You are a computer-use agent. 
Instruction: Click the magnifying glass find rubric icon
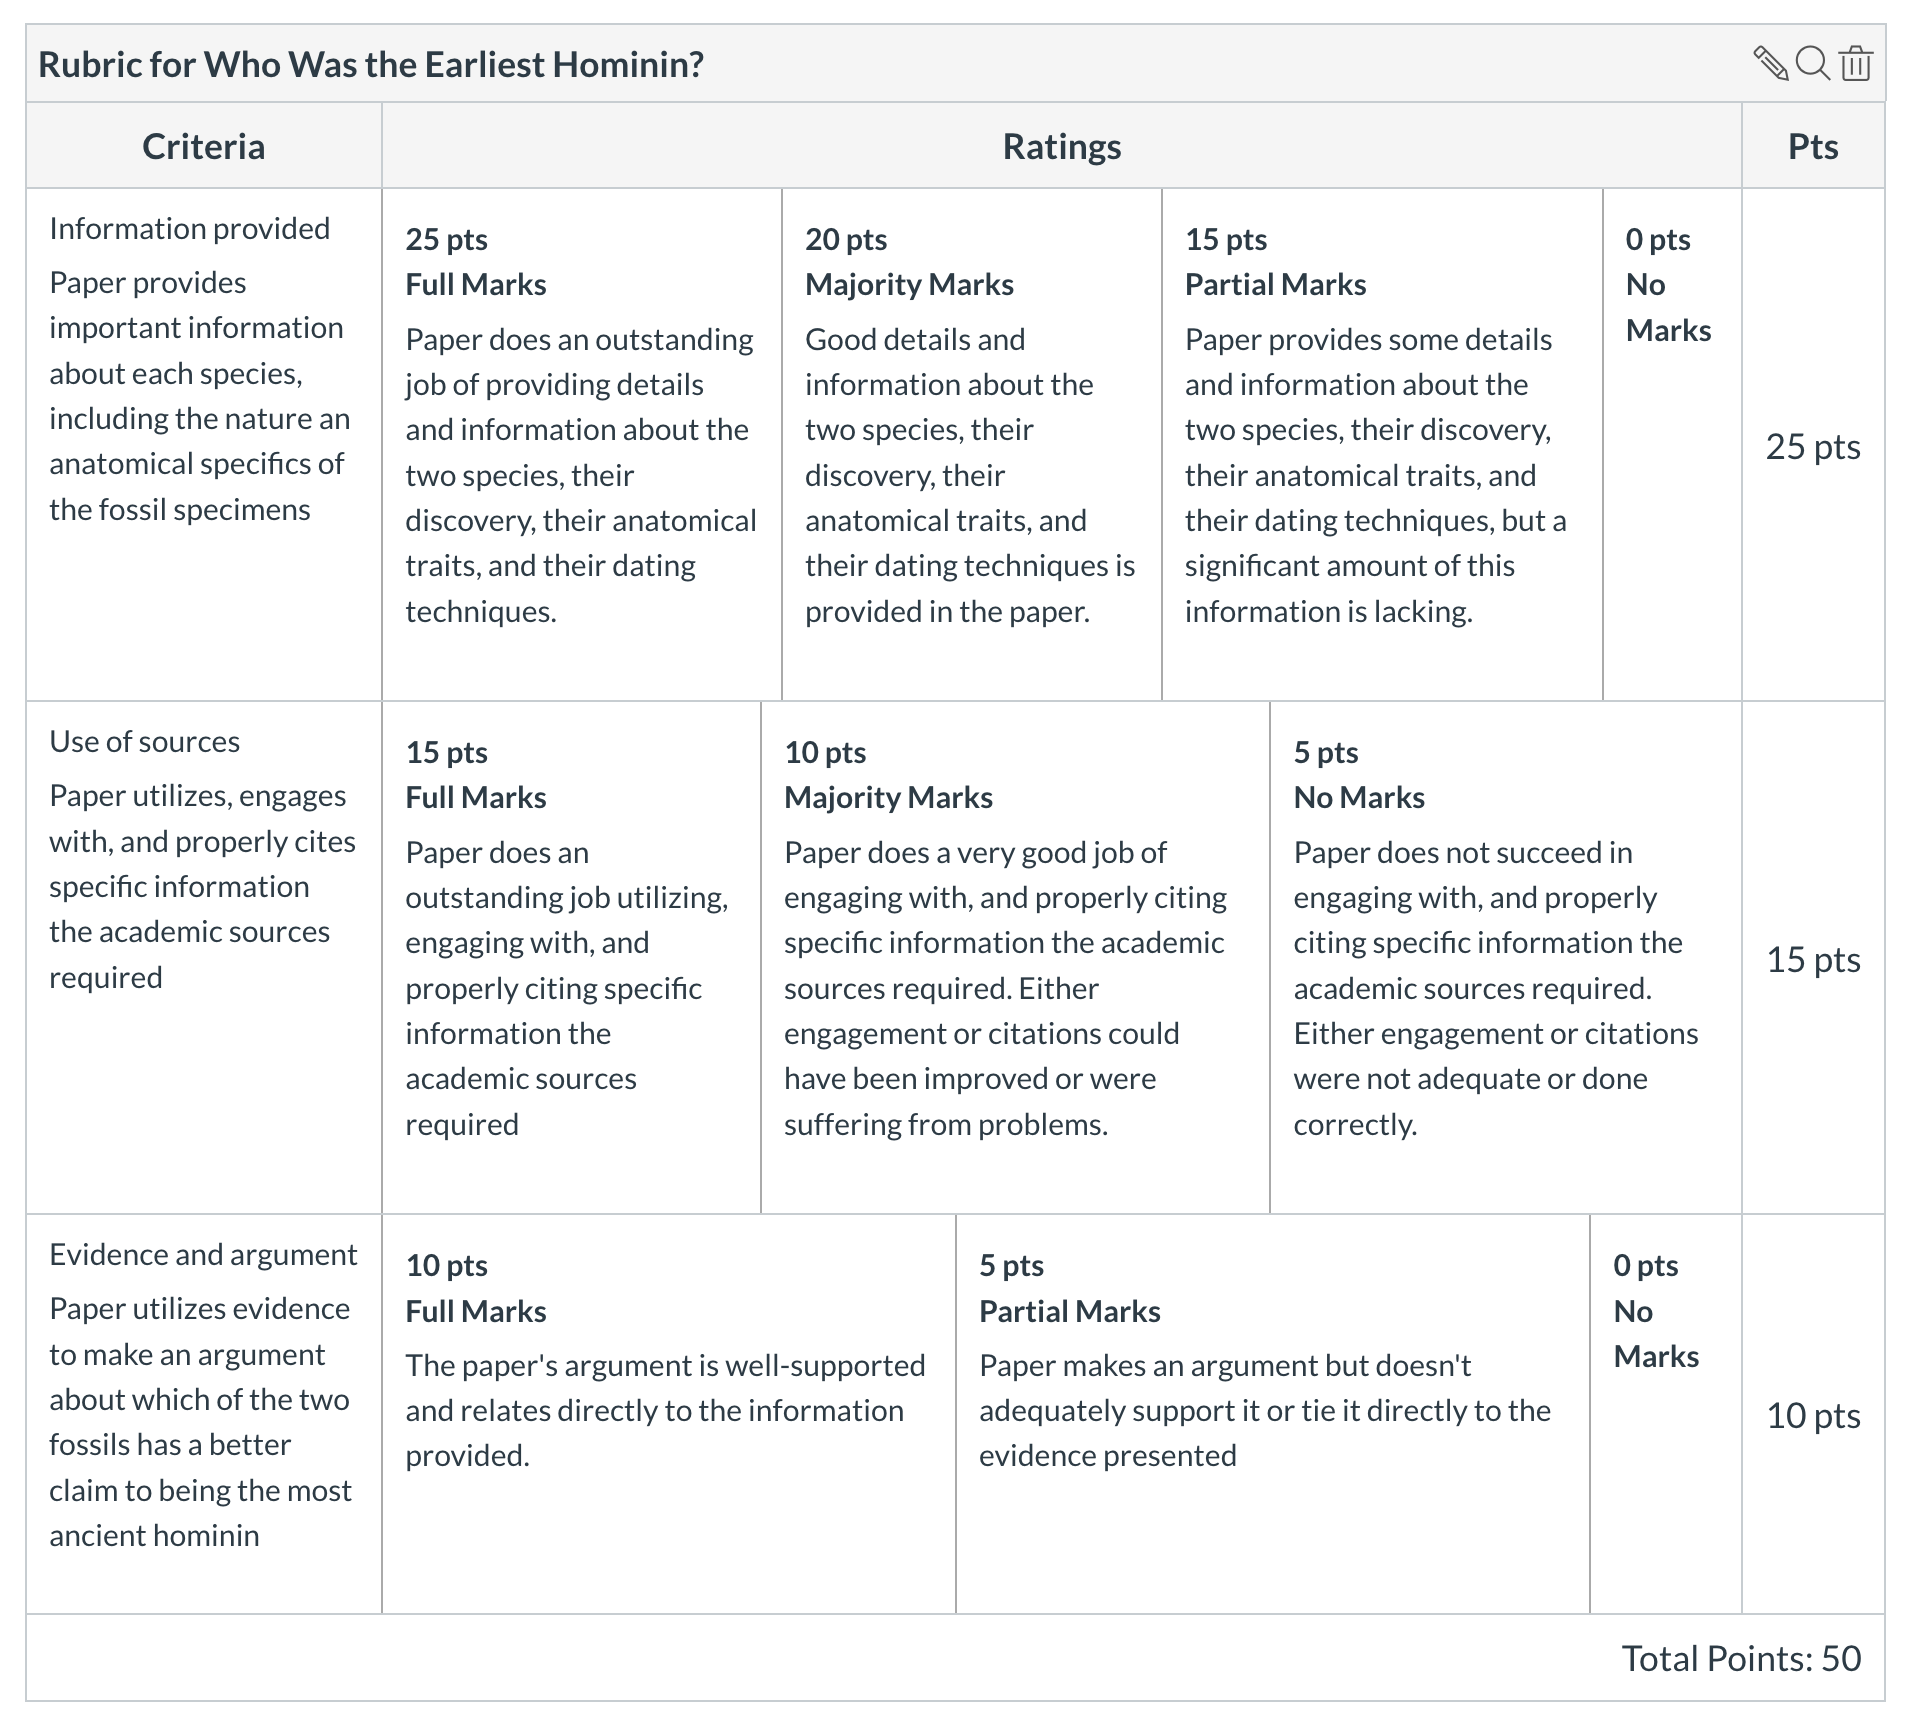(x=1813, y=64)
